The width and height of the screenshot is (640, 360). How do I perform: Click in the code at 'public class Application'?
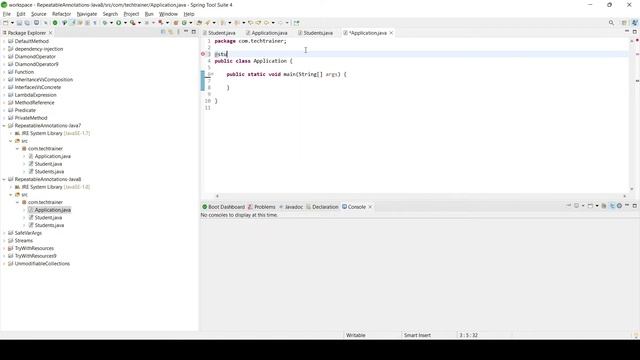coord(251,61)
